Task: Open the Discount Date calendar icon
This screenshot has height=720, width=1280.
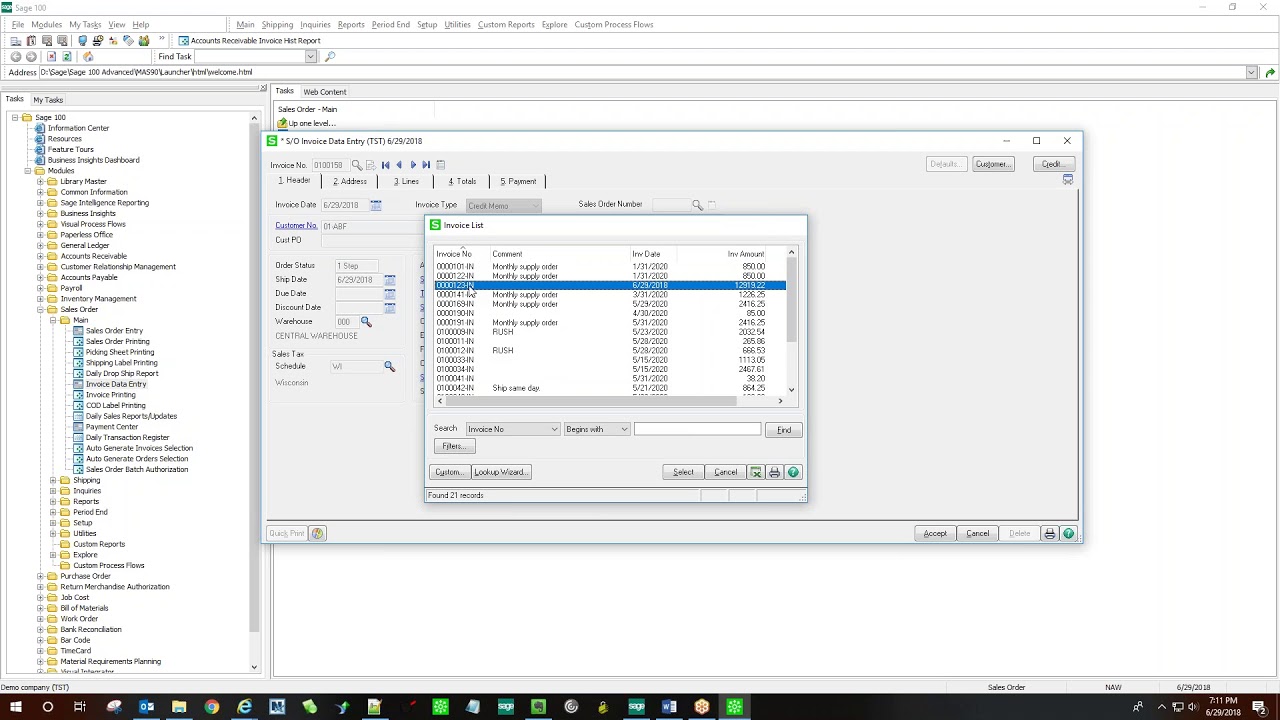Action: click(x=390, y=308)
